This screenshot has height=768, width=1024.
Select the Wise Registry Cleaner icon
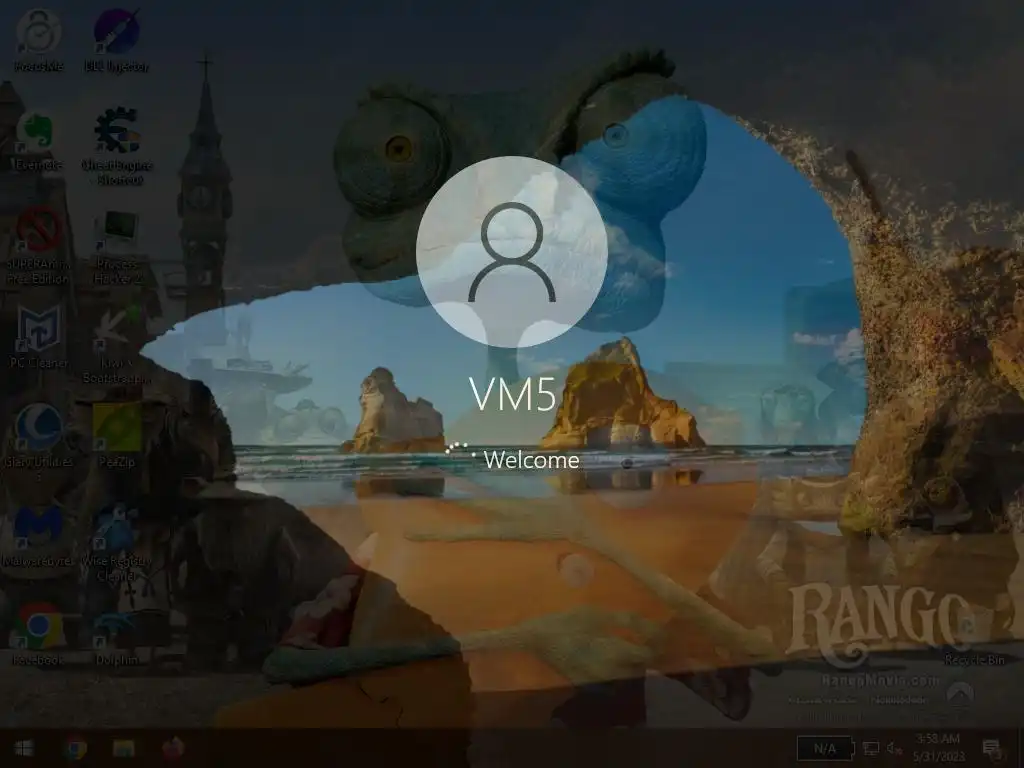pyautogui.click(x=116, y=542)
